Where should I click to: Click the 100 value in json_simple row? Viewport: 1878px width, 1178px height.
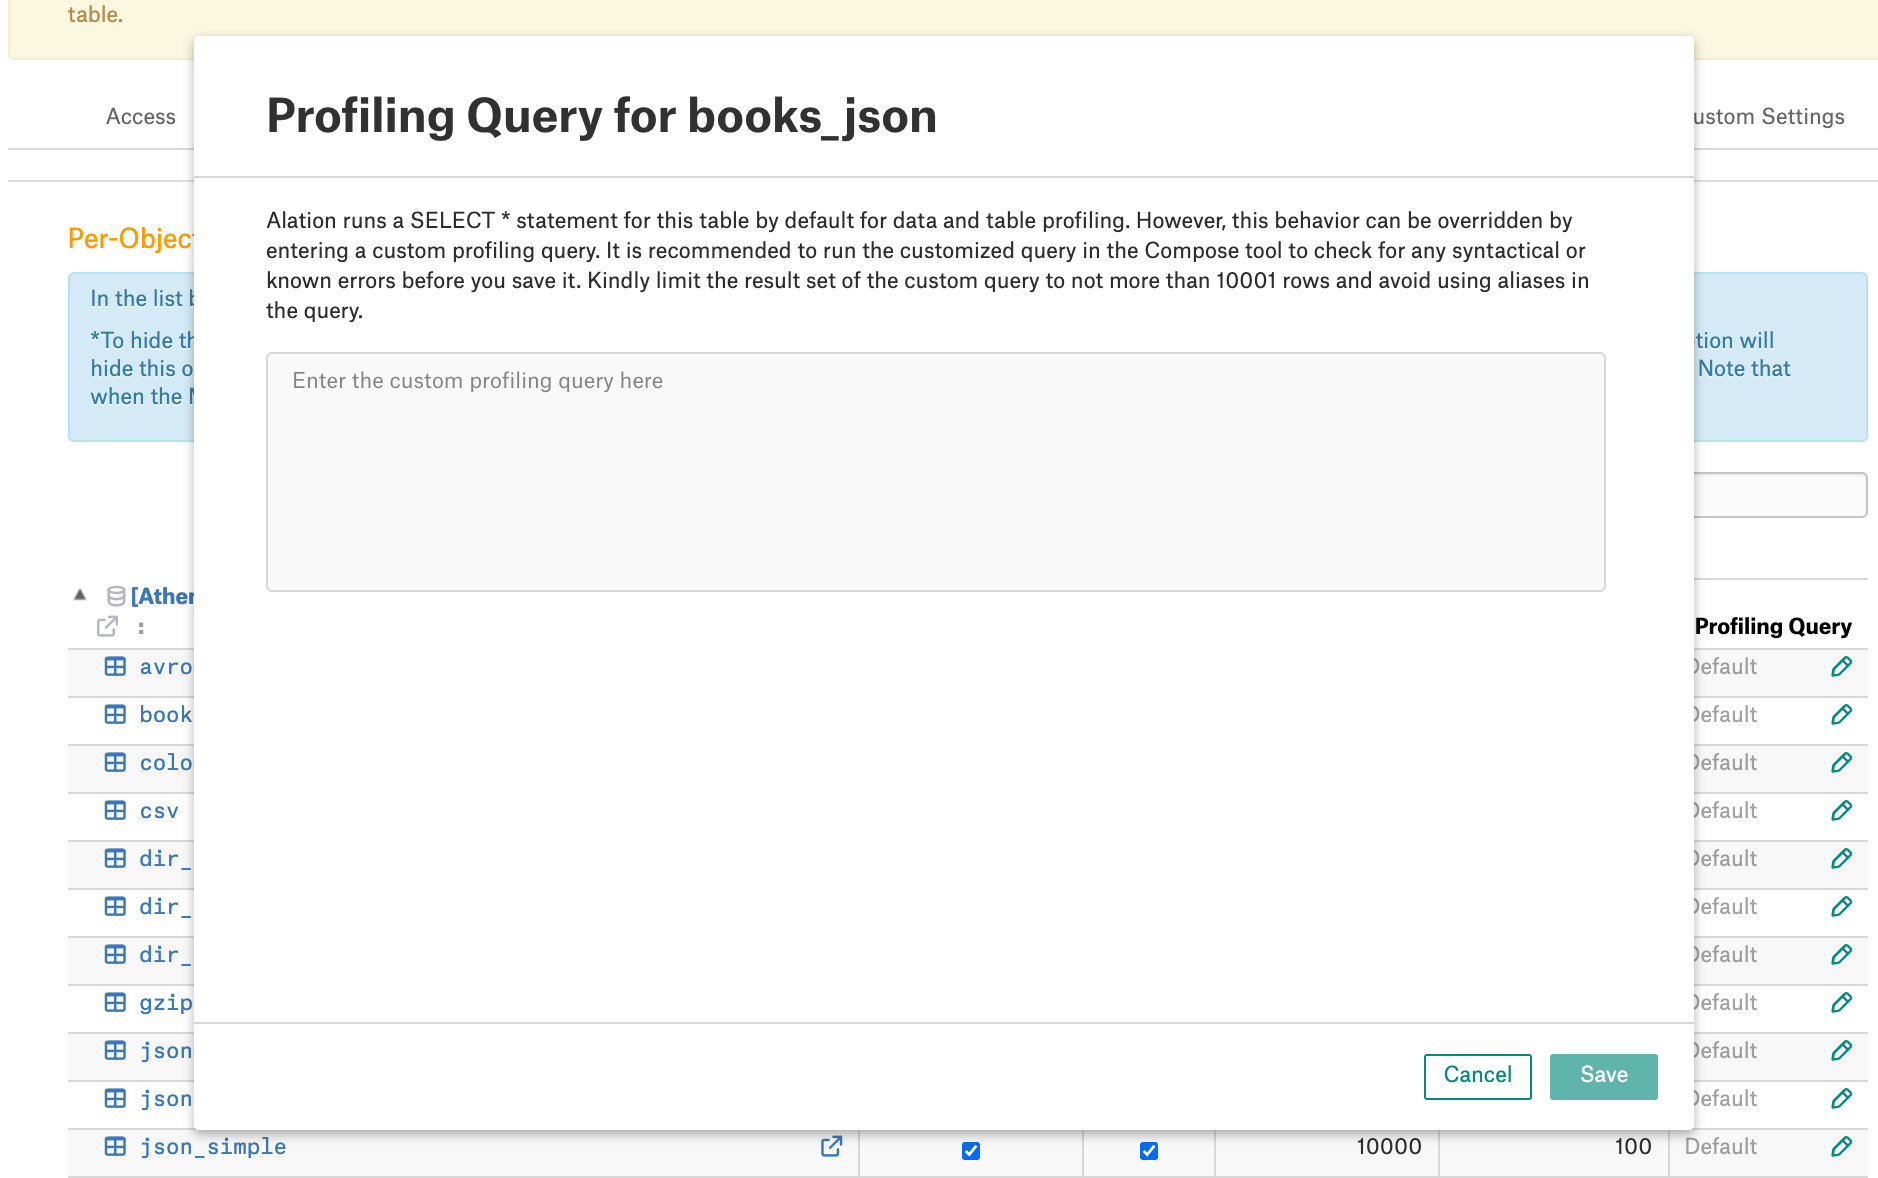[x=1632, y=1147]
